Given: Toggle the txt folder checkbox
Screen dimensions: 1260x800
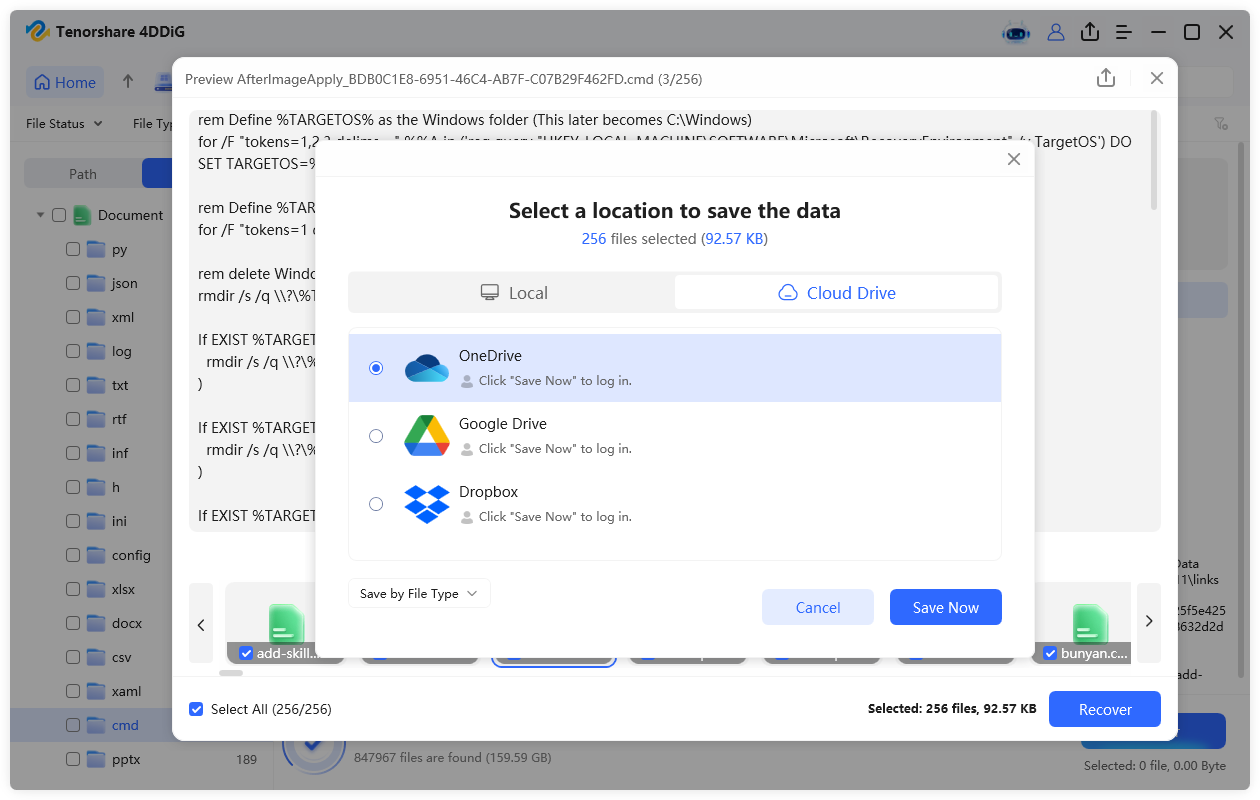Looking at the screenshot, I should click(x=73, y=385).
